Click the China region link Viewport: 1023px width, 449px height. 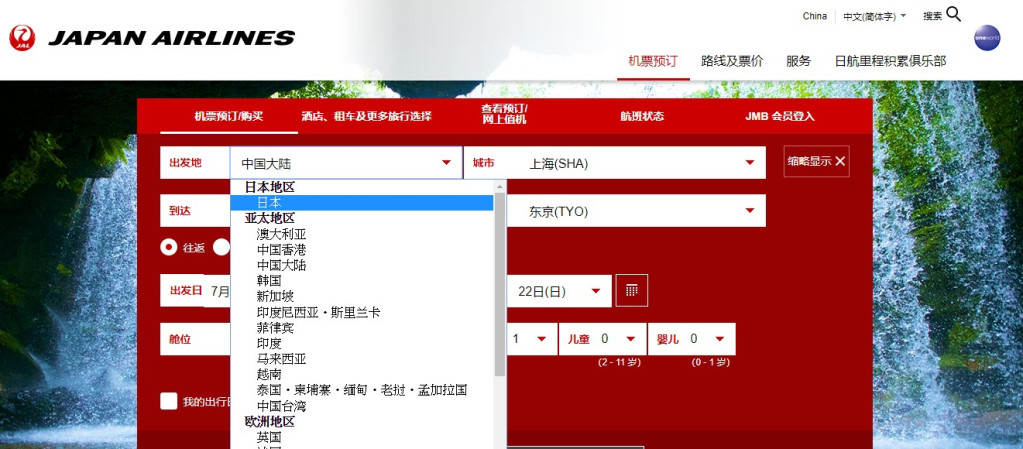click(x=814, y=16)
